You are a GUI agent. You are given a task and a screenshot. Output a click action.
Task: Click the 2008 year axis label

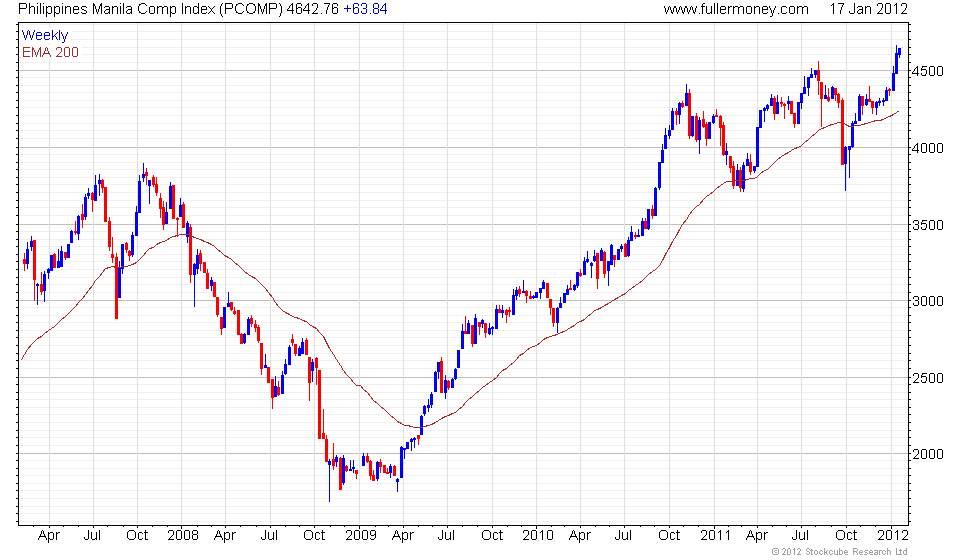click(183, 536)
